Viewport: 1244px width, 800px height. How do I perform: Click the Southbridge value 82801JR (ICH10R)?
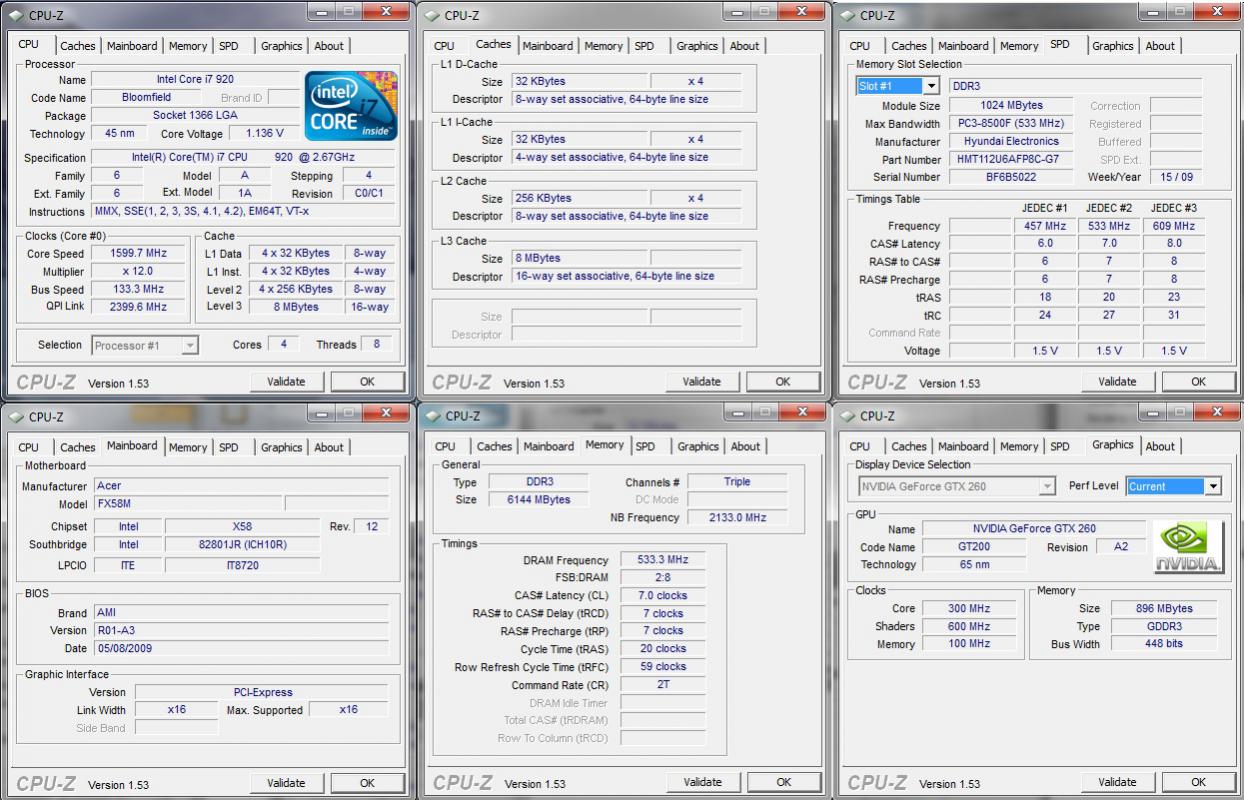point(243,545)
